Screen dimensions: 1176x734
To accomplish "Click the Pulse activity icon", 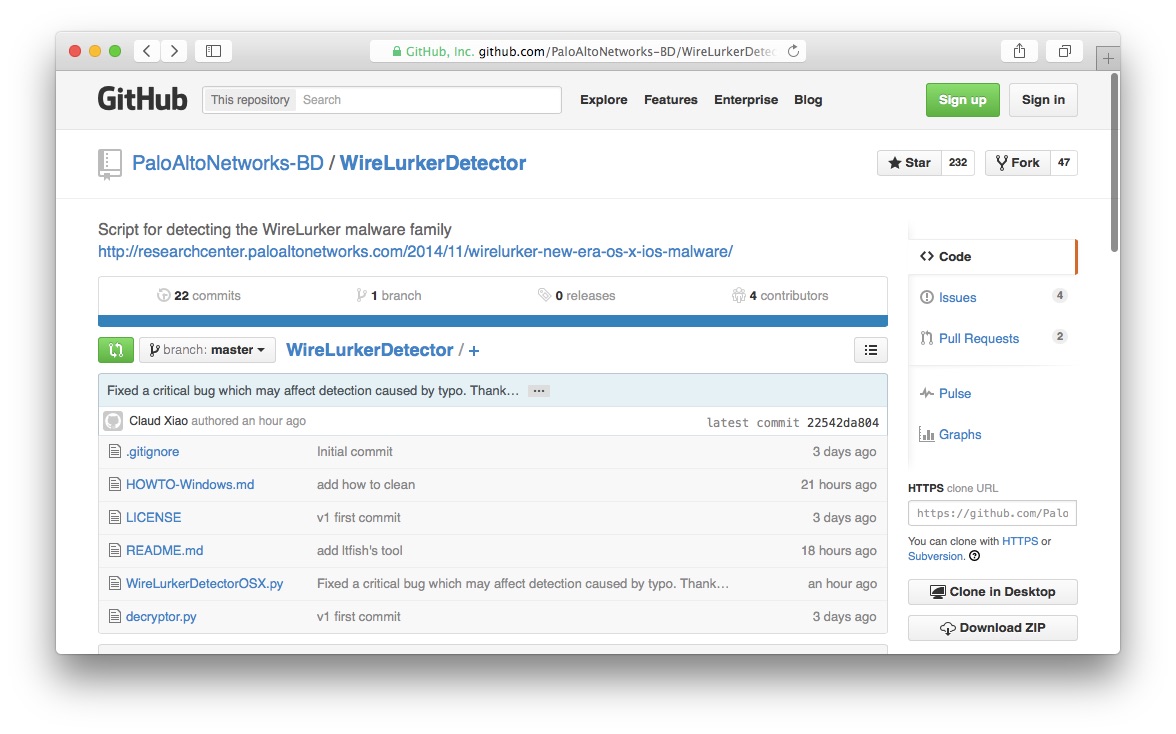I will click(x=927, y=393).
